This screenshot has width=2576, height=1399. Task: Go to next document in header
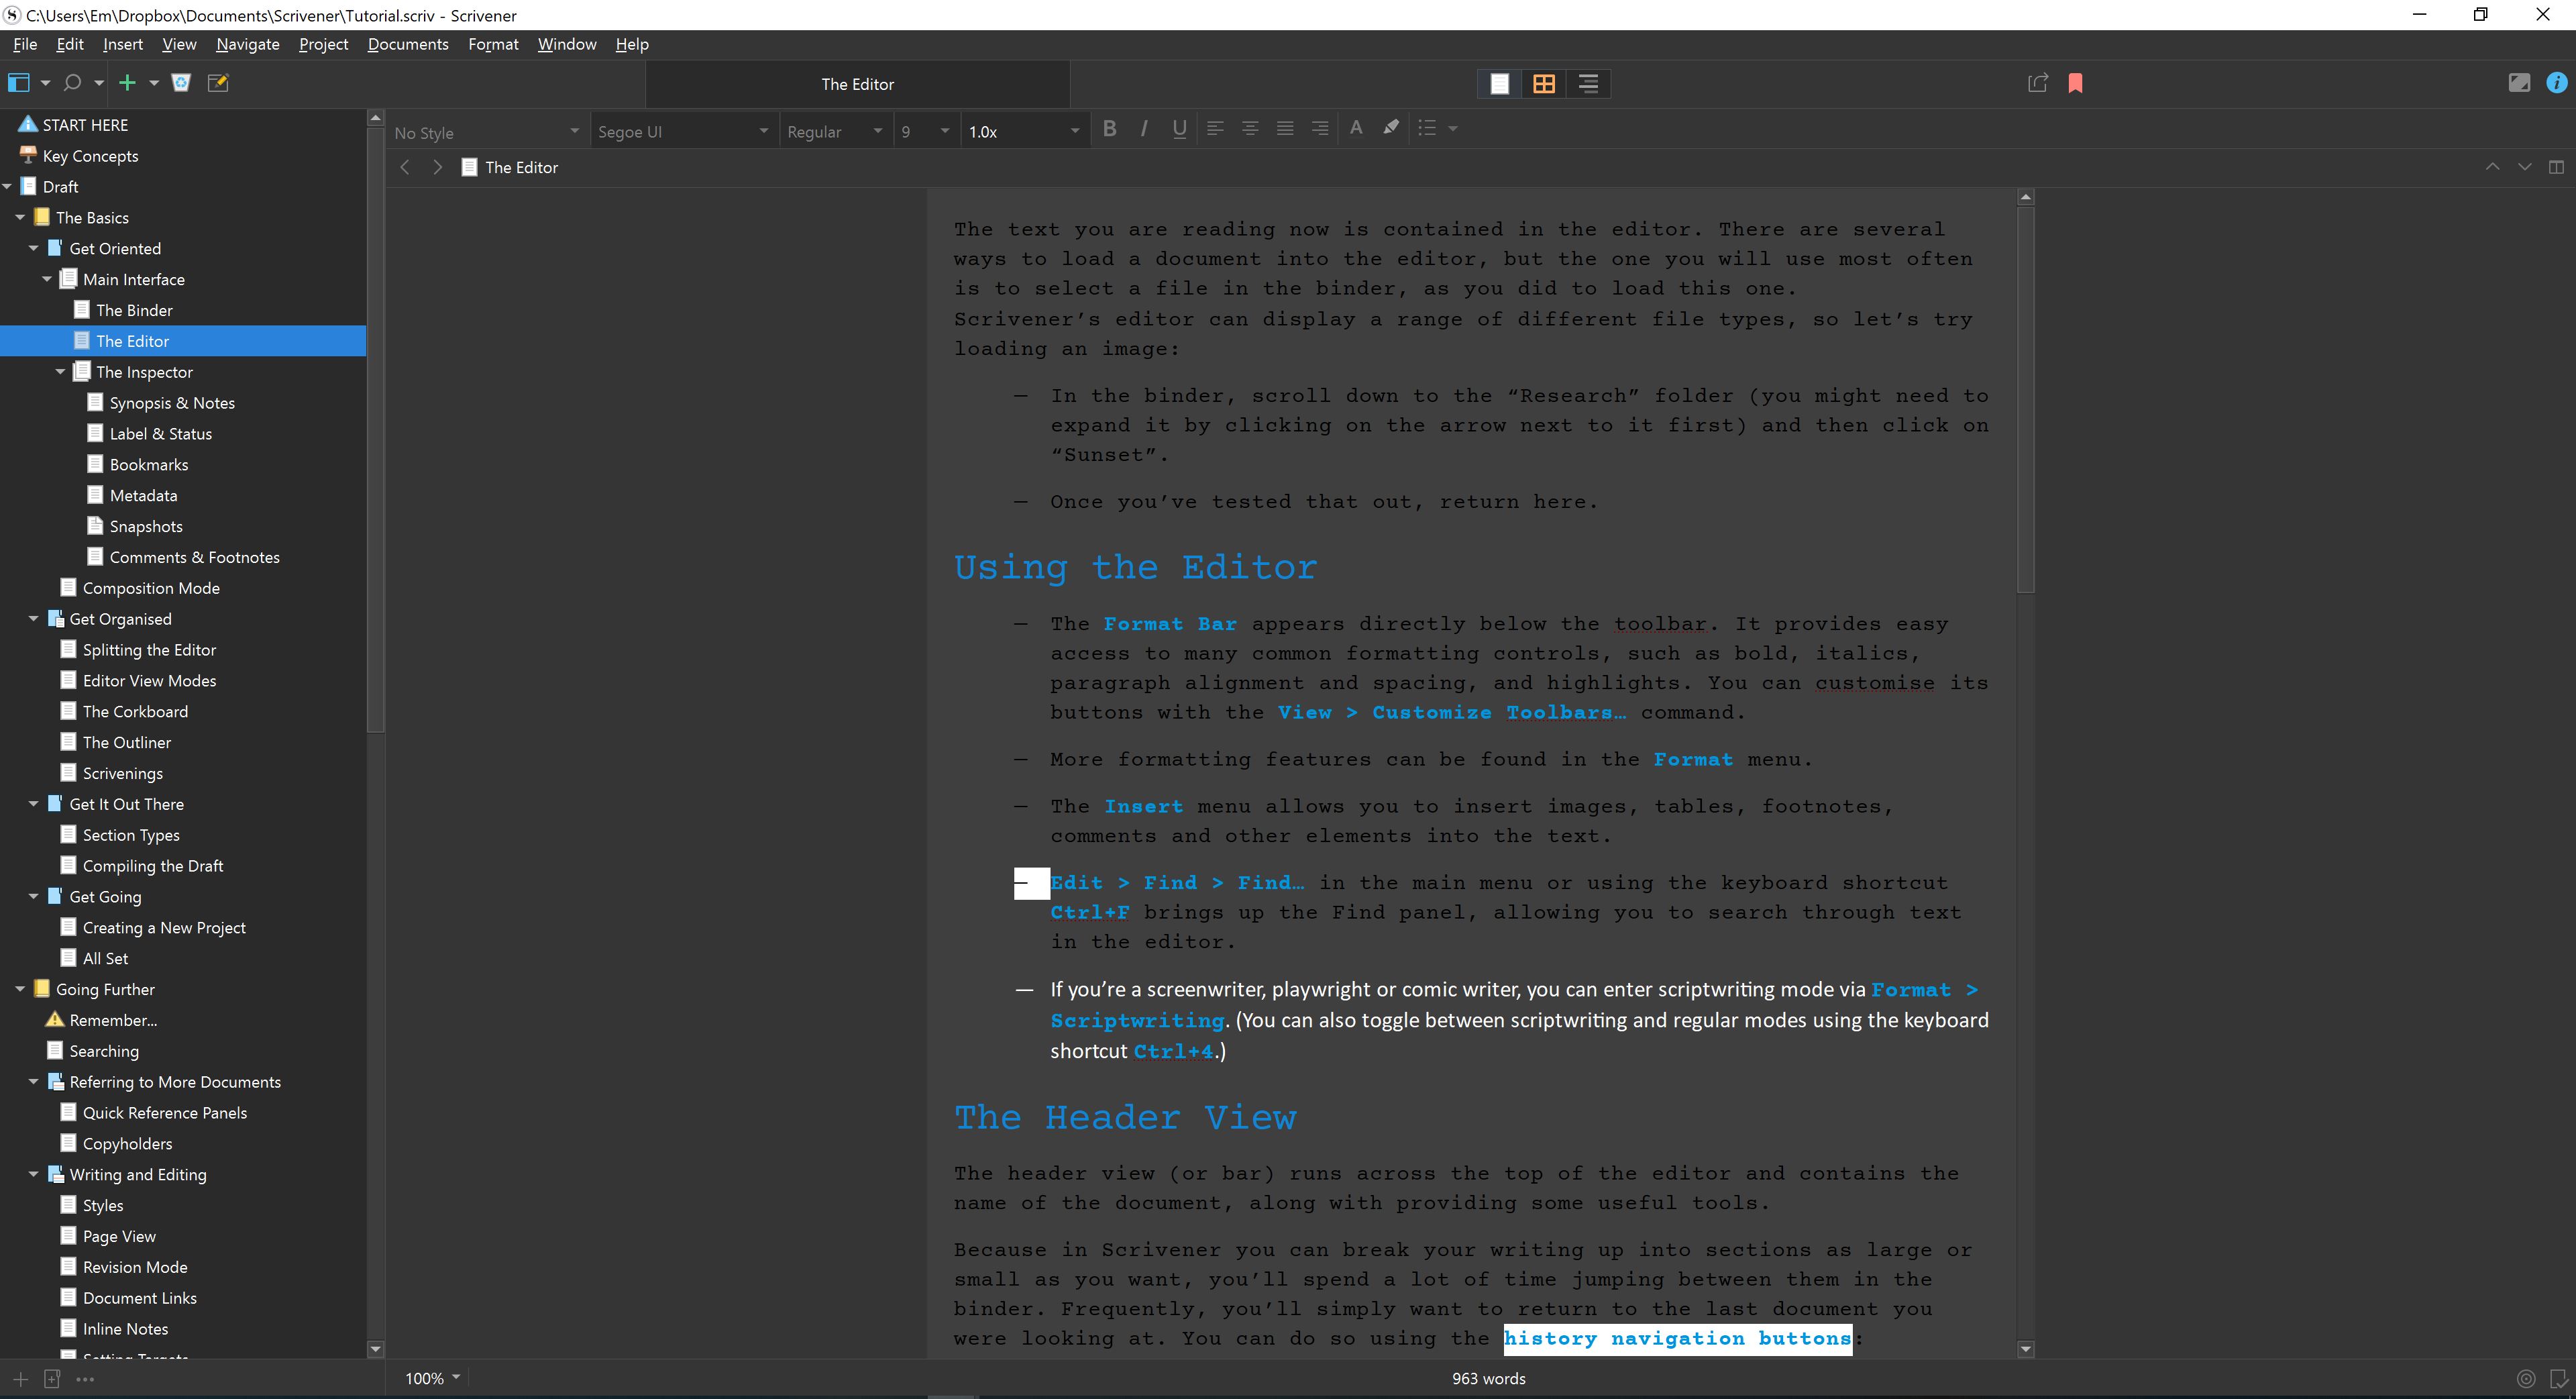tap(2525, 167)
